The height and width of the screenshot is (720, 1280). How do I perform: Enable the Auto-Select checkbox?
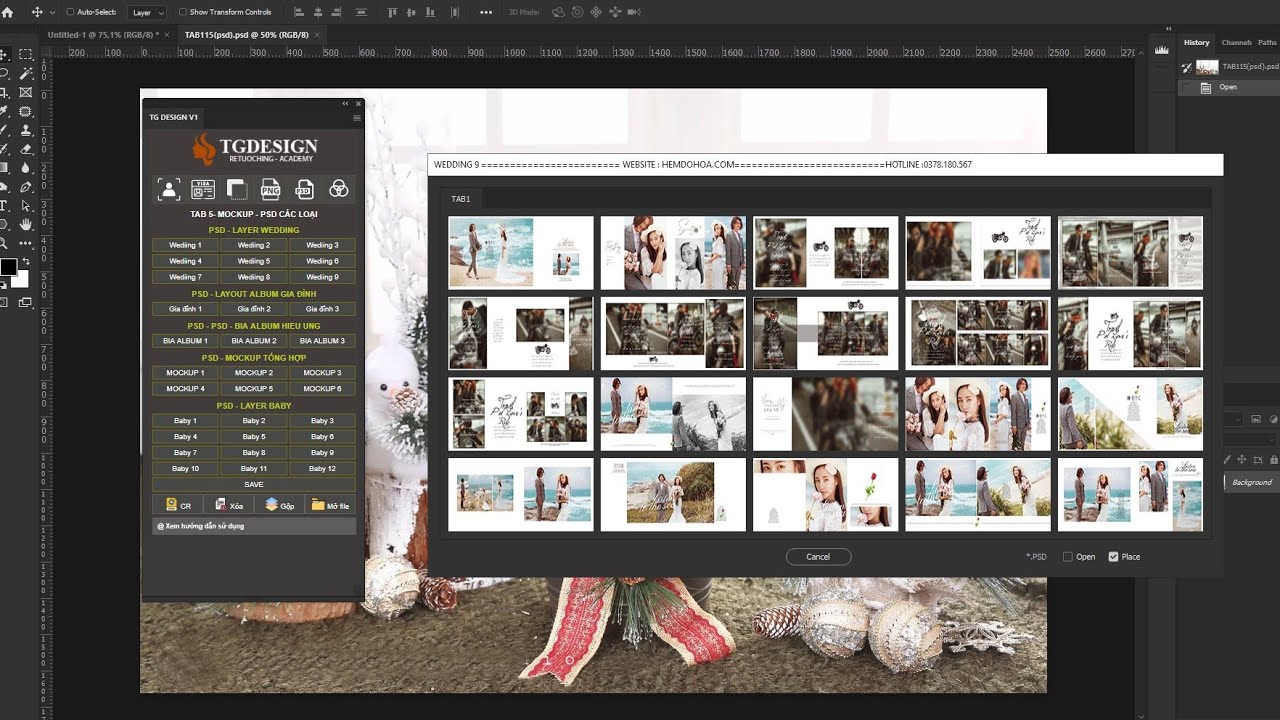point(70,12)
